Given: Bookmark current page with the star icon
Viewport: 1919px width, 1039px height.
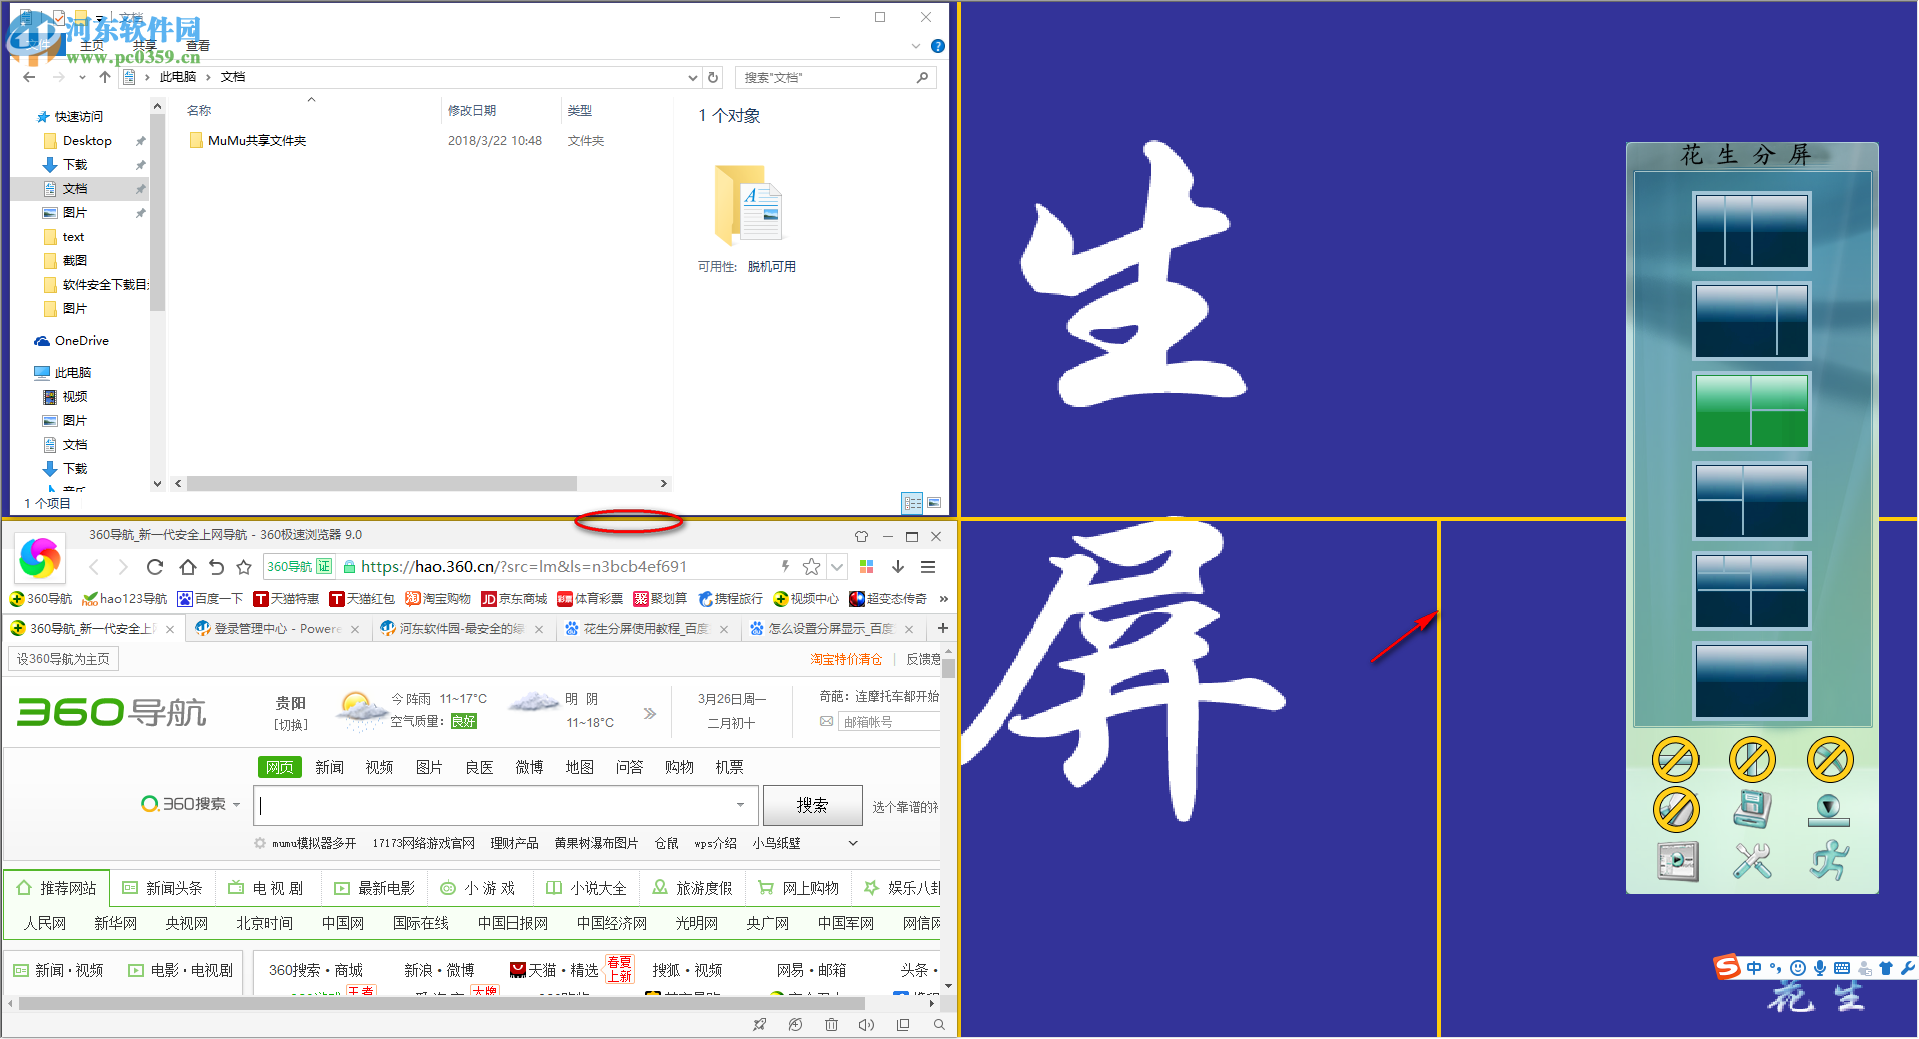Looking at the screenshot, I should coord(811,566).
